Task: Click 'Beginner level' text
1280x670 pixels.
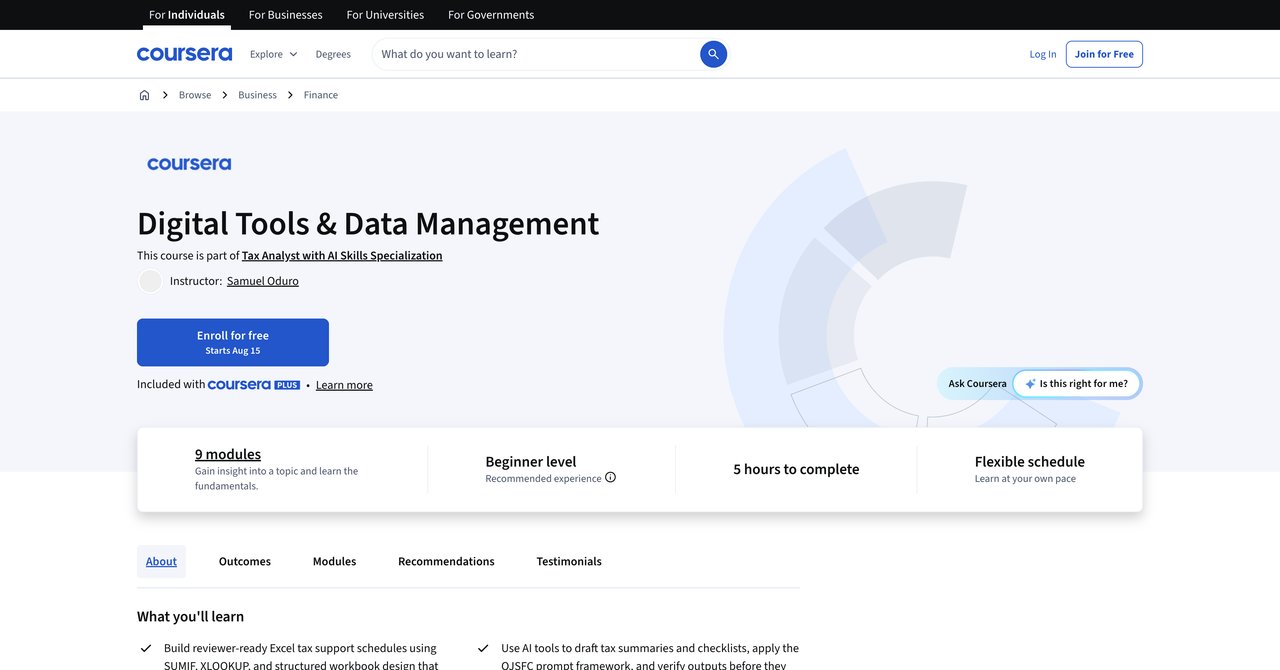Action: pos(531,462)
